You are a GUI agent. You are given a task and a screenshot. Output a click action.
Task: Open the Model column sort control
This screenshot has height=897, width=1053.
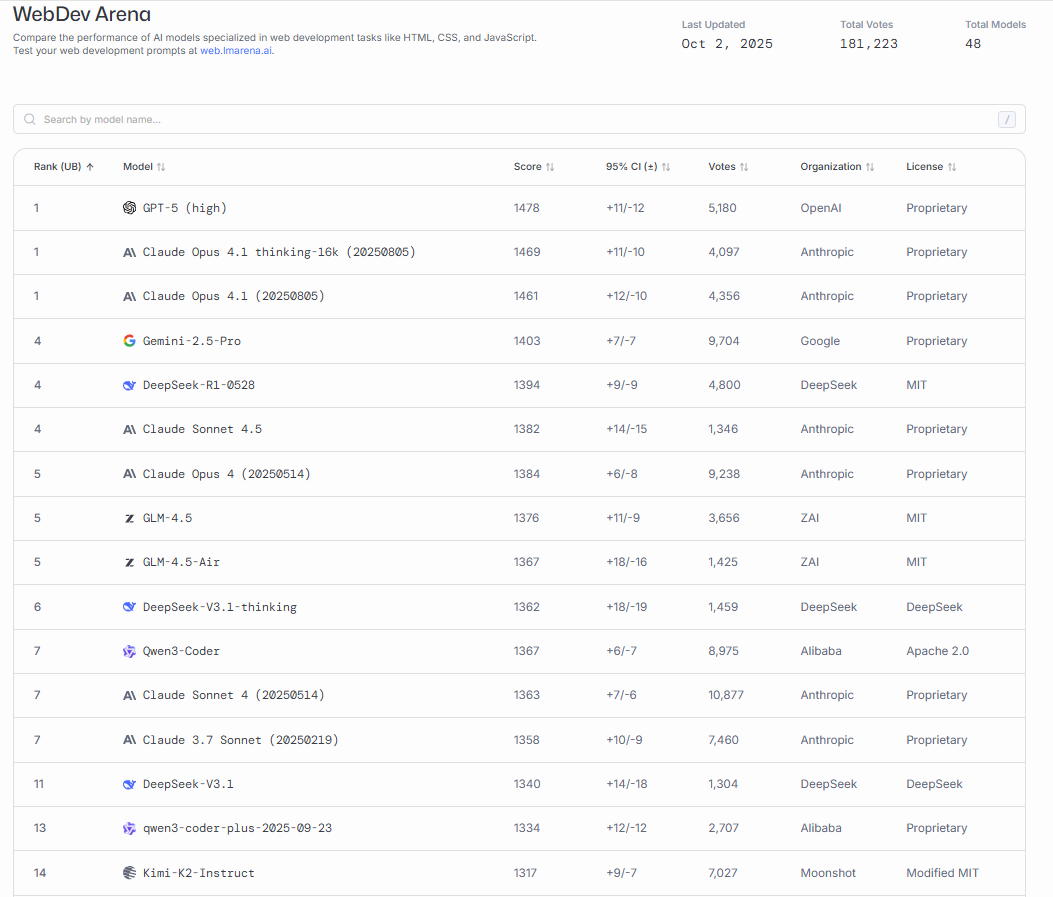[161, 166]
